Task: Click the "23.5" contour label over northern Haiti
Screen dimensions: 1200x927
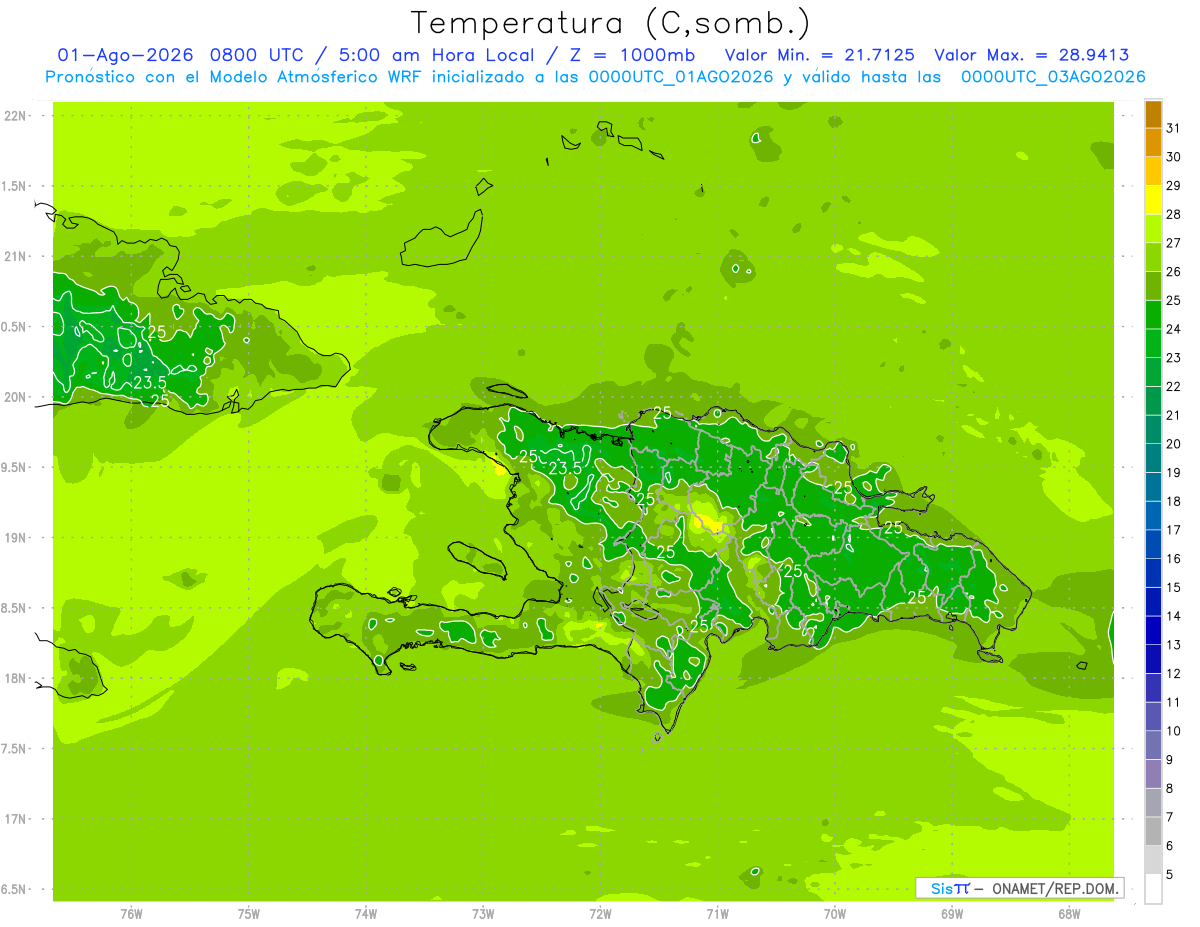Action: (x=564, y=468)
